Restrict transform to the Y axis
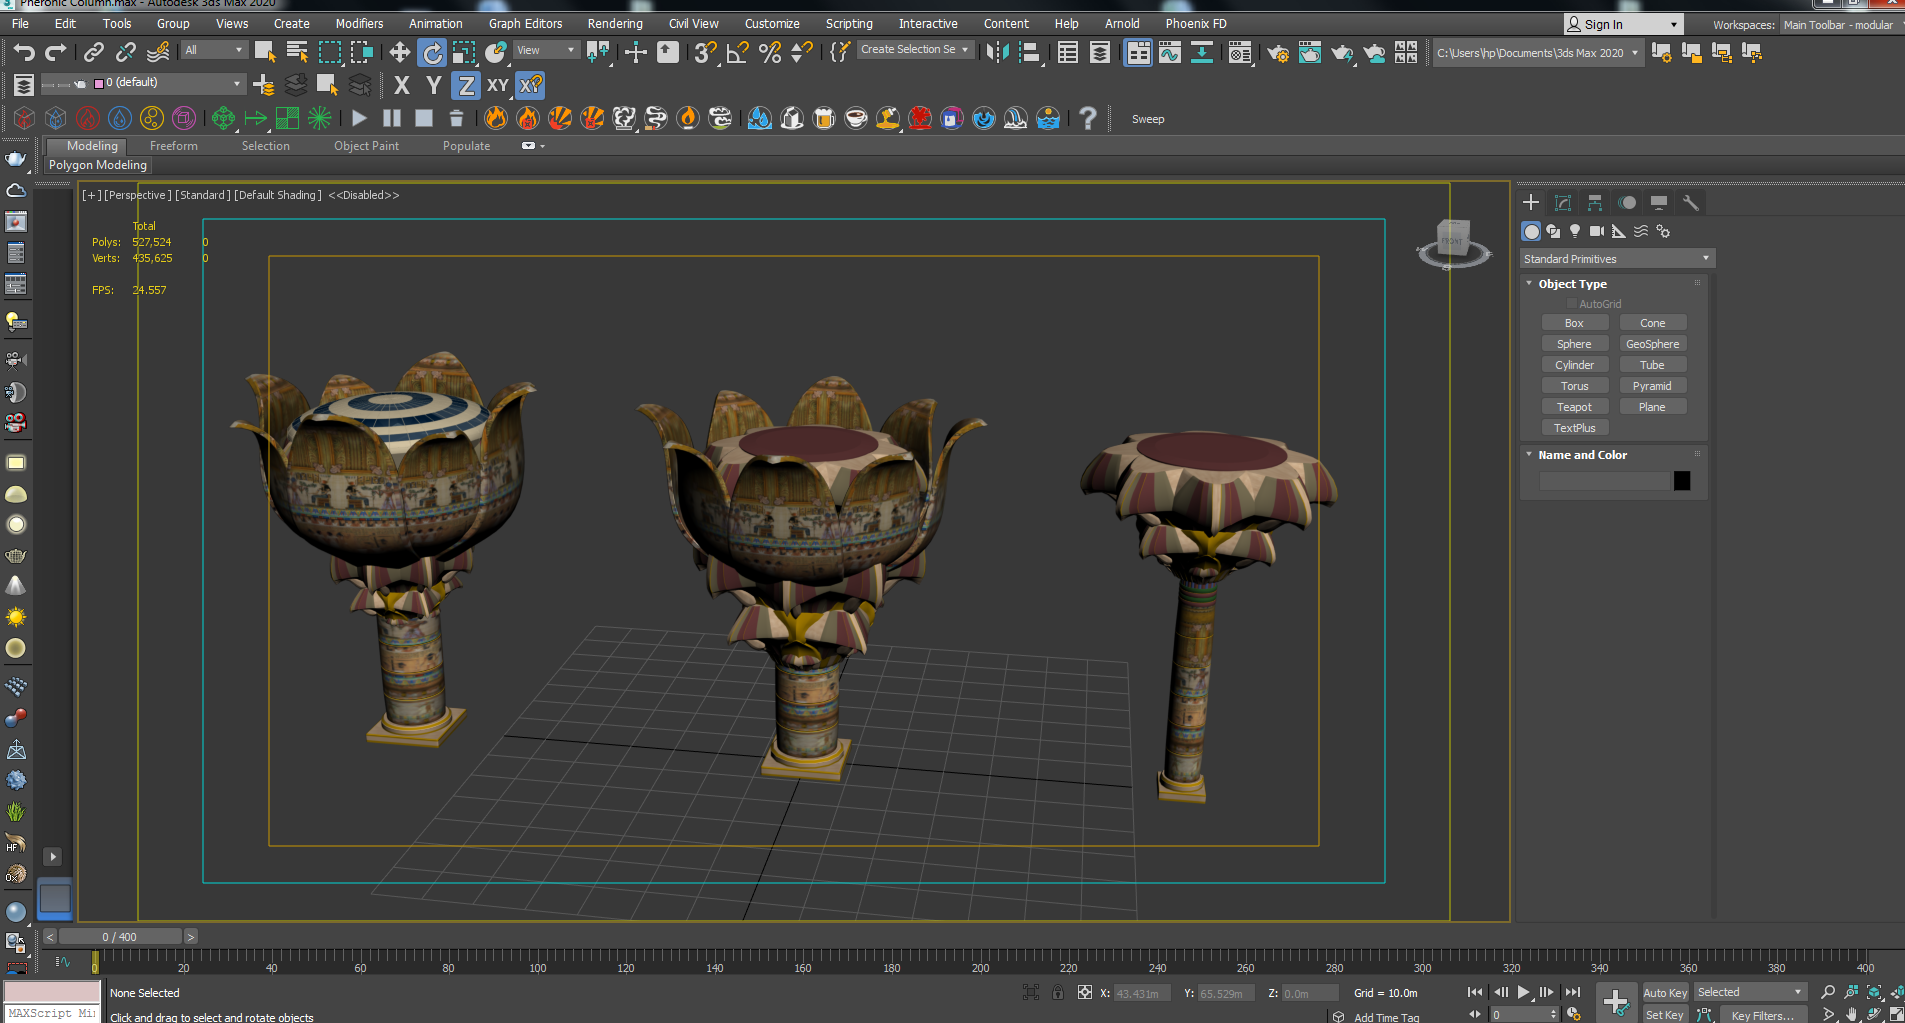Image resolution: width=1905 pixels, height=1023 pixels. pyautogui.click(x=433, y=86)
